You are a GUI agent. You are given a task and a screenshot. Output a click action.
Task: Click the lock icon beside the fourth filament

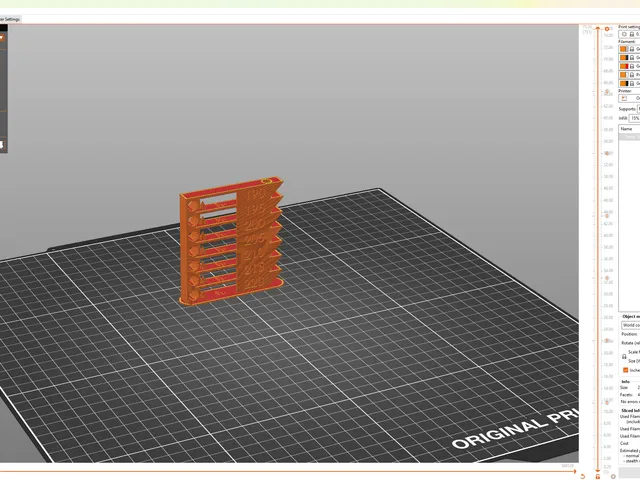(x=632, y=75)
